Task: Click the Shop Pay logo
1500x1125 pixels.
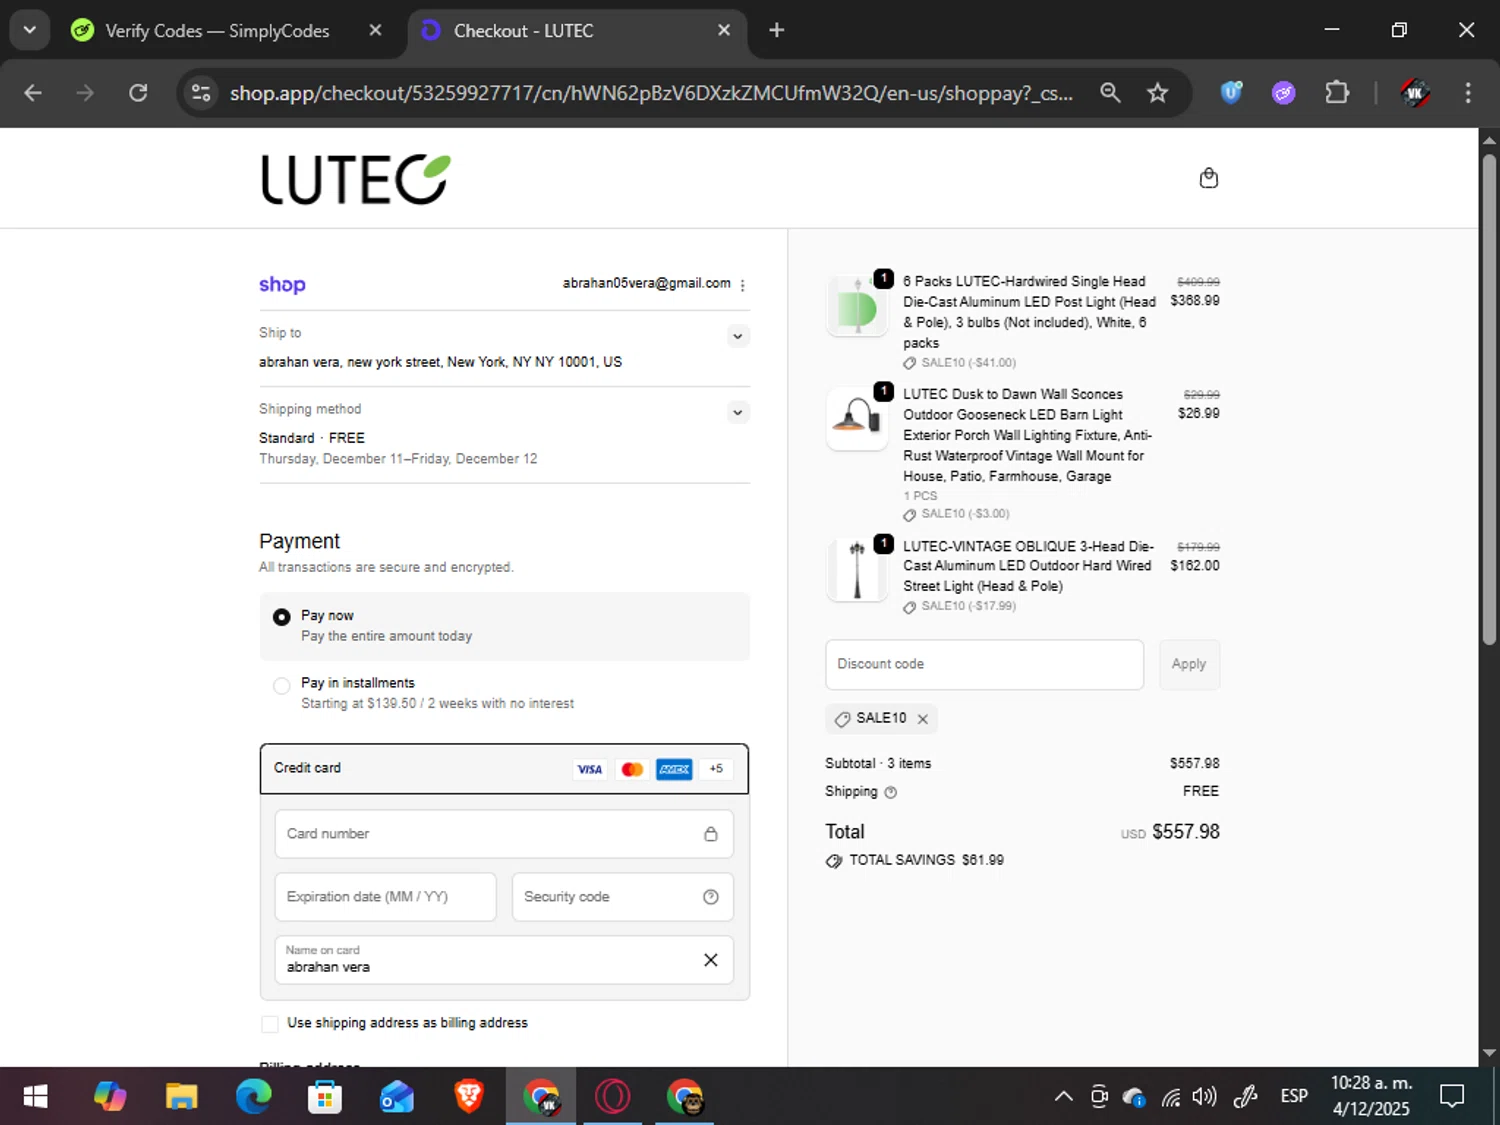Action: pyautogui.click(x=282, y=285)
